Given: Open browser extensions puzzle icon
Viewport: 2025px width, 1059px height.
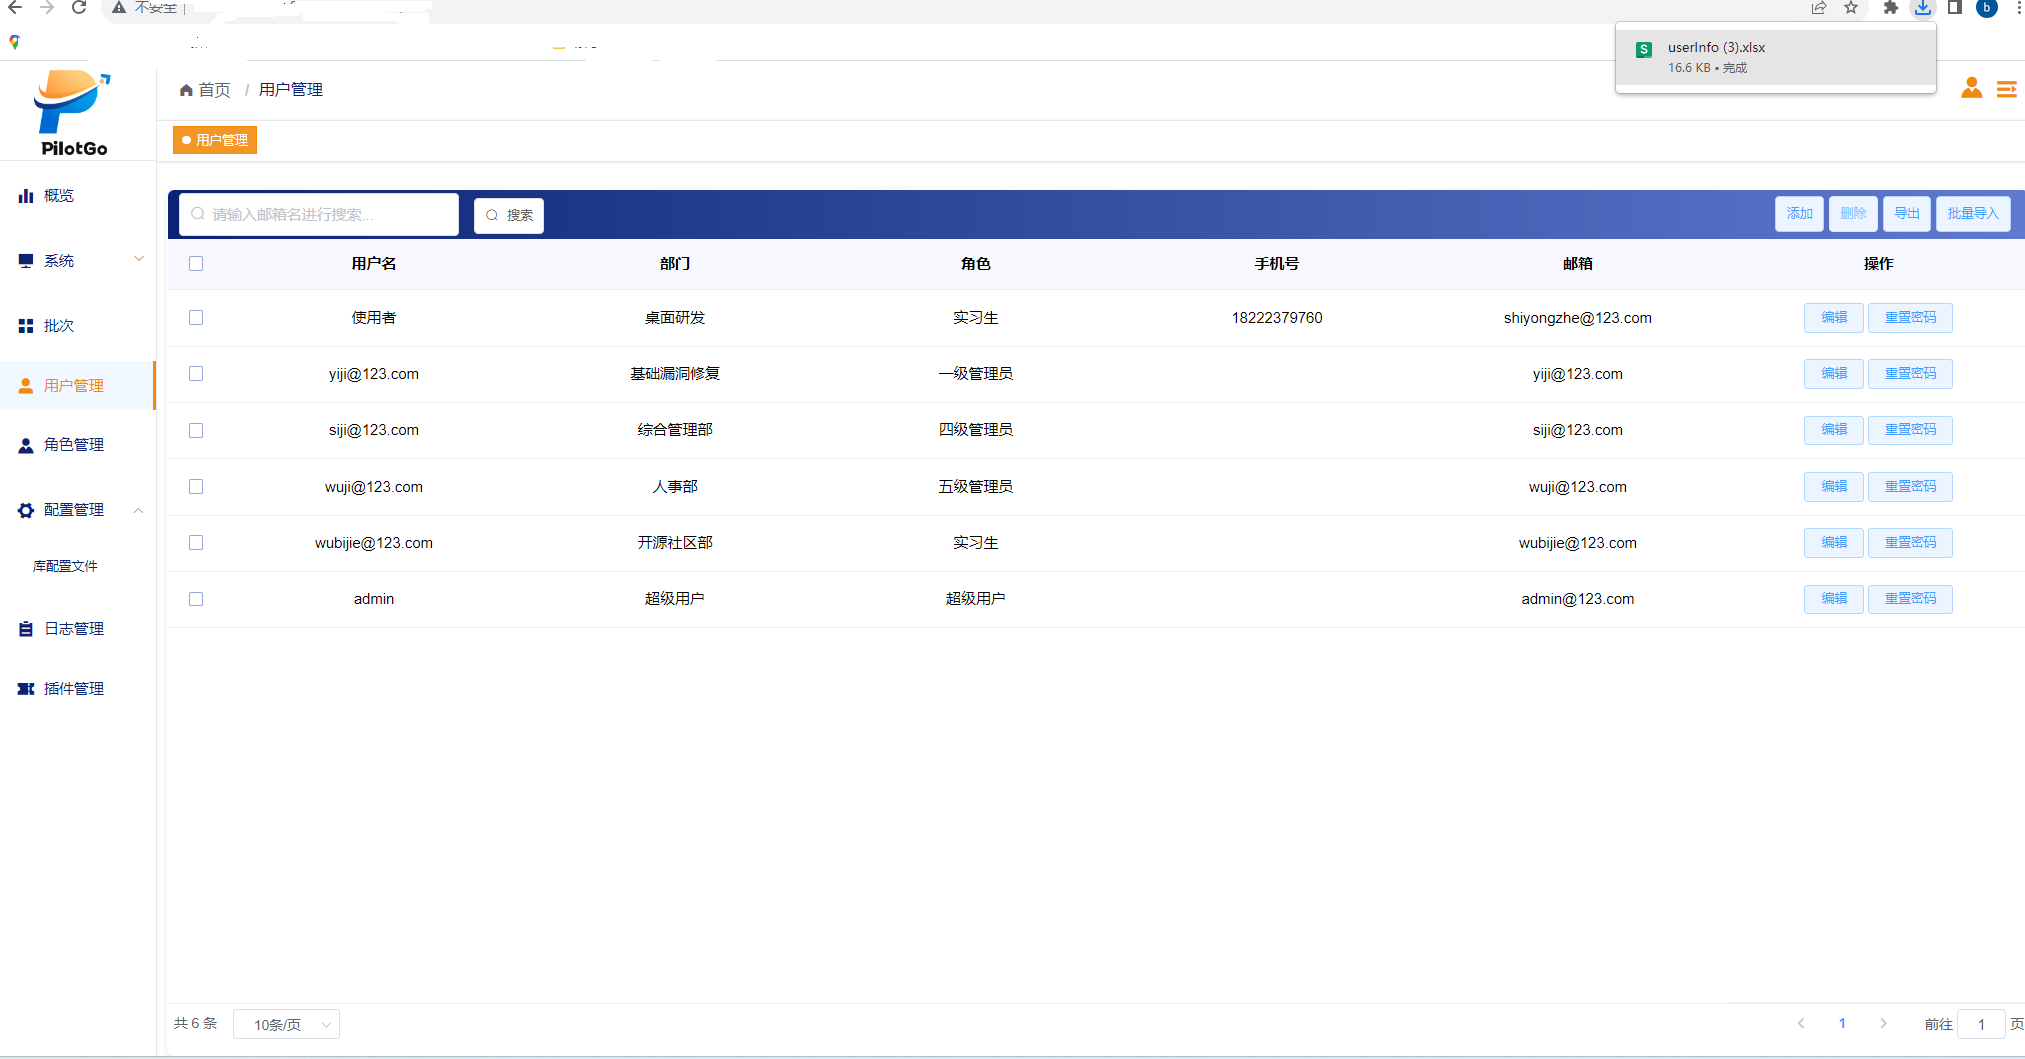Looking at the screenshot, I should [1889, 8].
